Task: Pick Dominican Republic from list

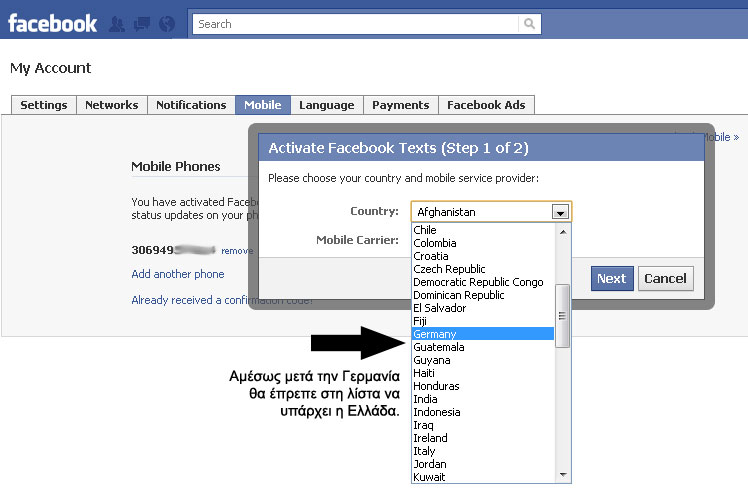Action: click(x=483, y=295)
